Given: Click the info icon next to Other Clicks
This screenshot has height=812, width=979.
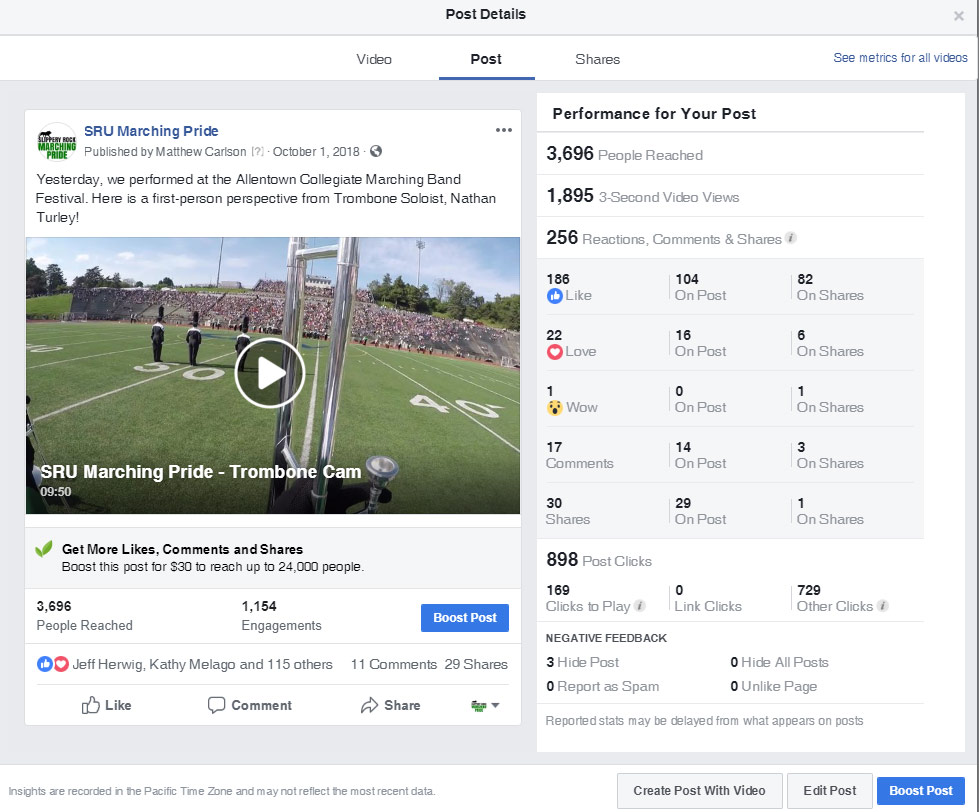Looking at the screenshot, I should tap(883, 606).
